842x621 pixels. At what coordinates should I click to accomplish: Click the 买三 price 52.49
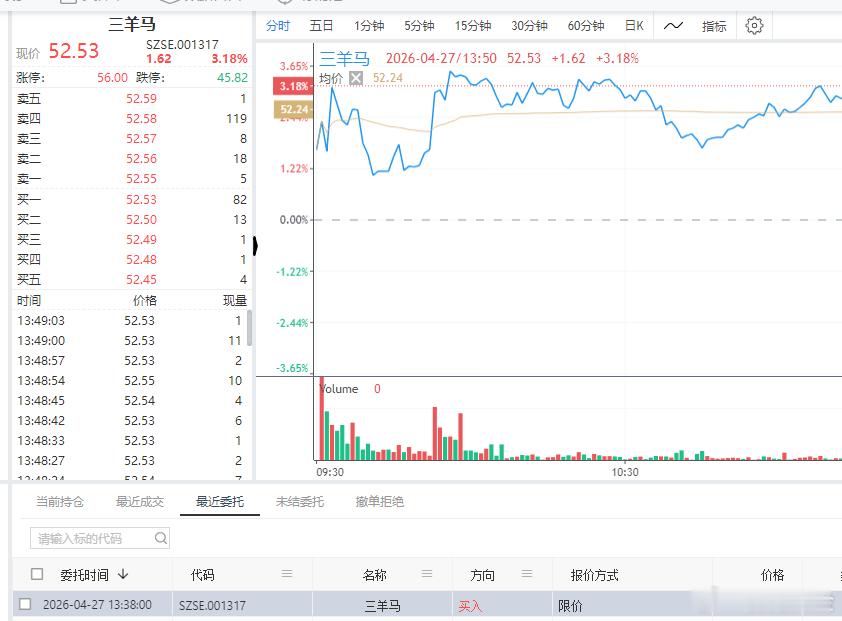(x=141, y=240)
